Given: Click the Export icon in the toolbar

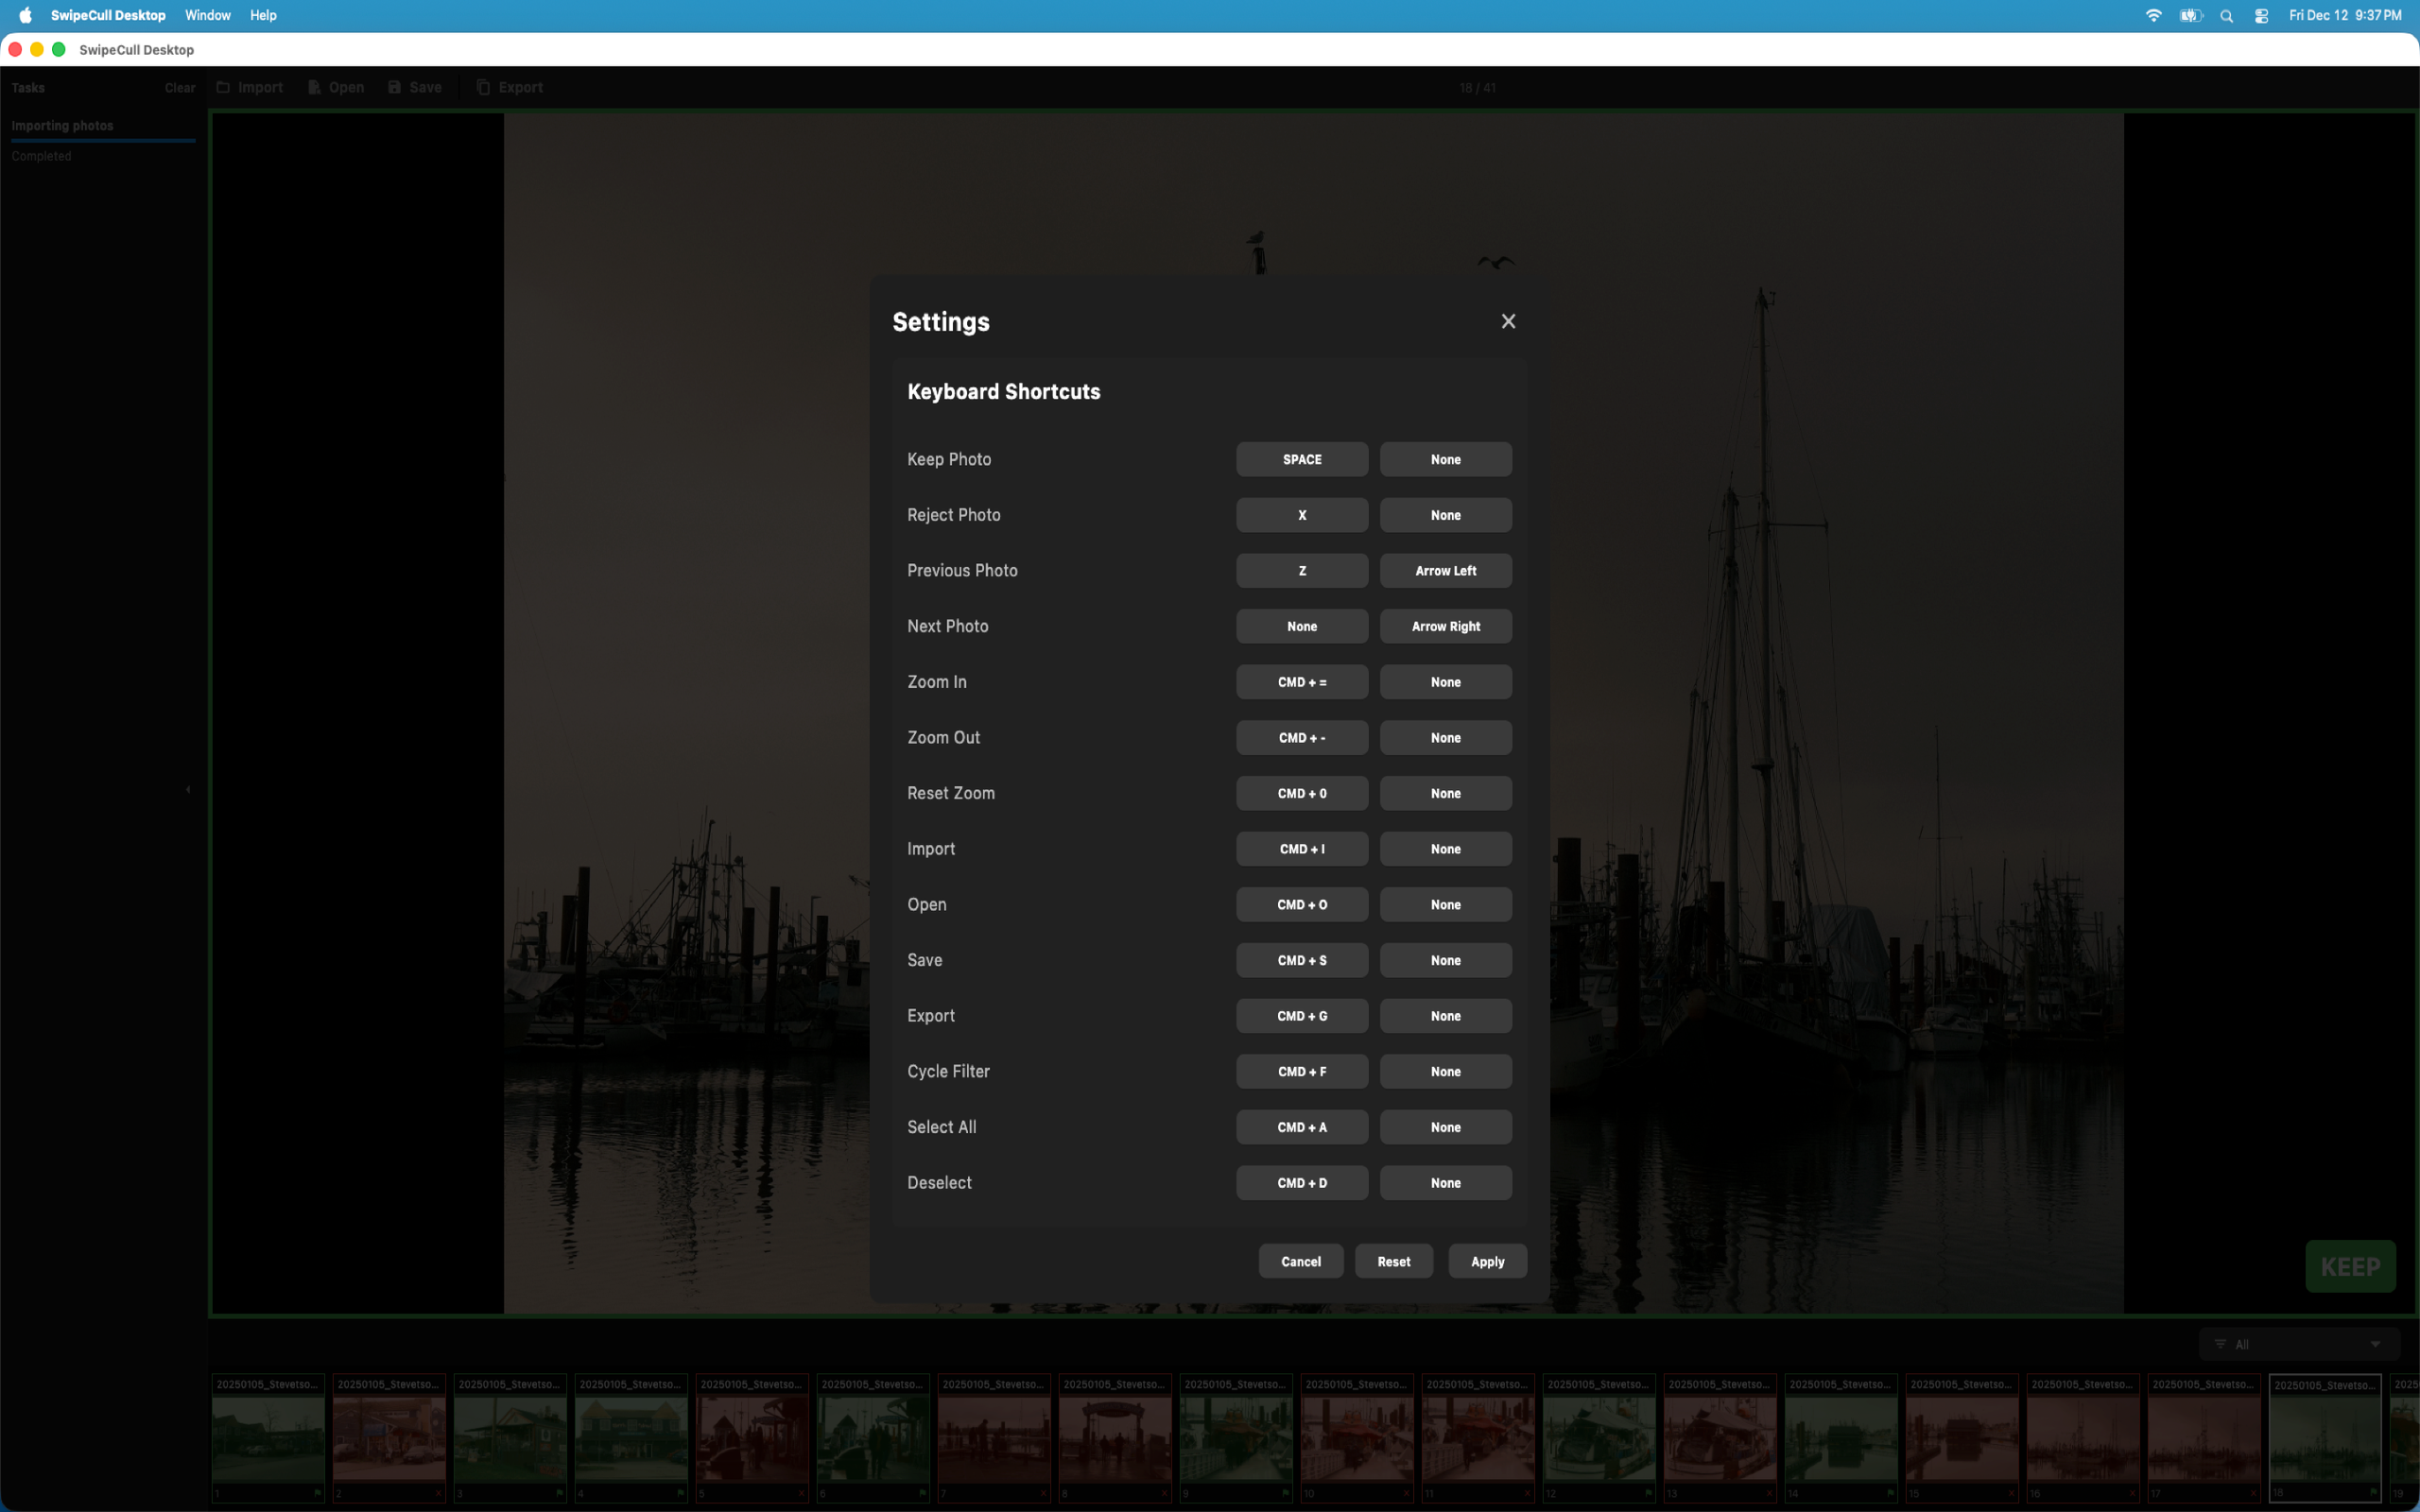Looking at the screenshot, I should coord(482,87).
